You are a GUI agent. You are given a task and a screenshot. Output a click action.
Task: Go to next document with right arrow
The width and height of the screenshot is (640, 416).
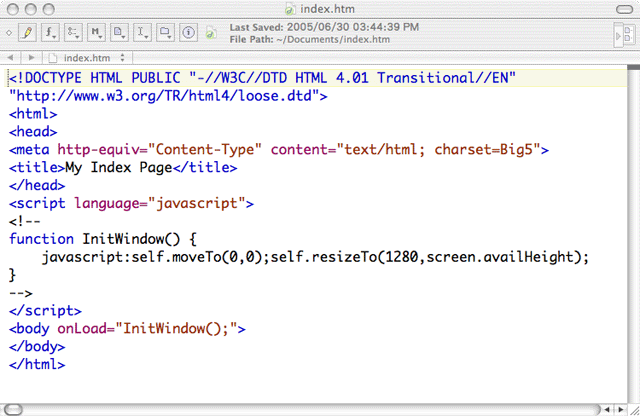tap(31, 58)
